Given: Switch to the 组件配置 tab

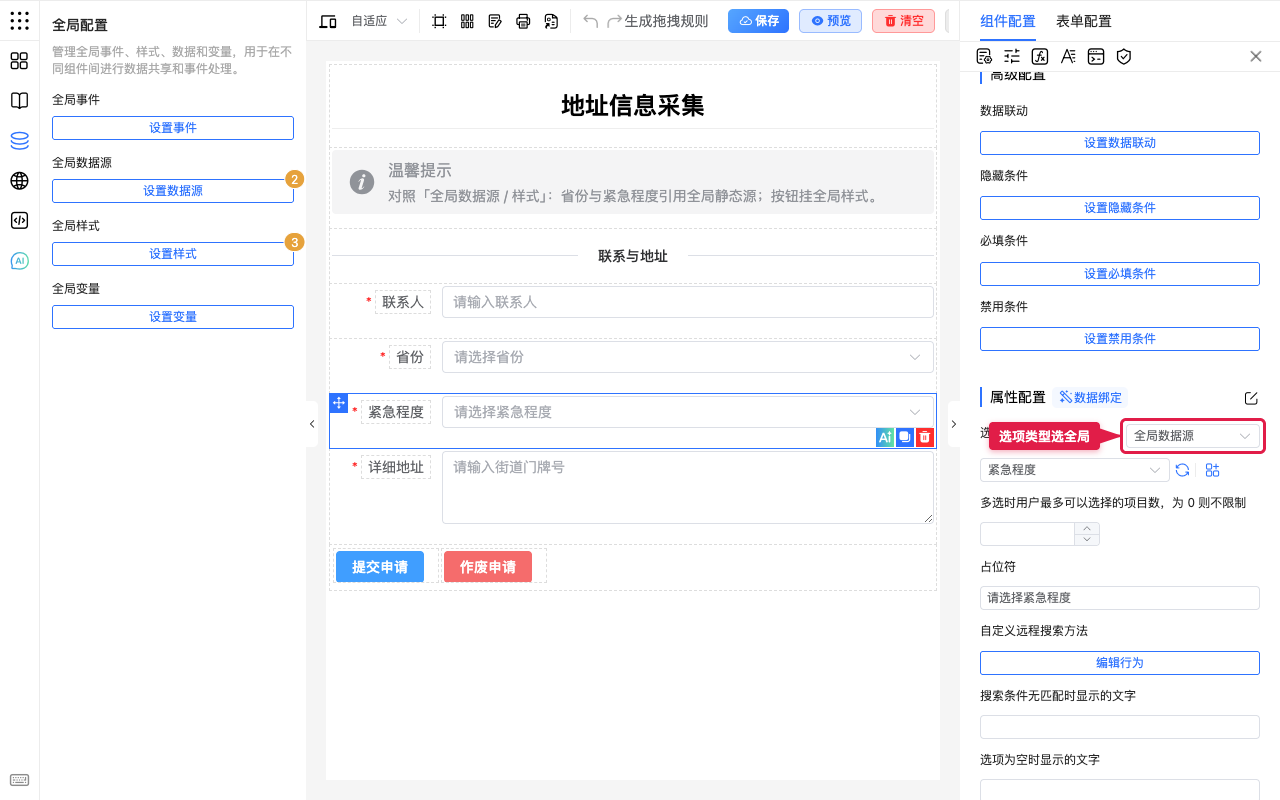Looking at the screenshot, I should pos(1008,21).
